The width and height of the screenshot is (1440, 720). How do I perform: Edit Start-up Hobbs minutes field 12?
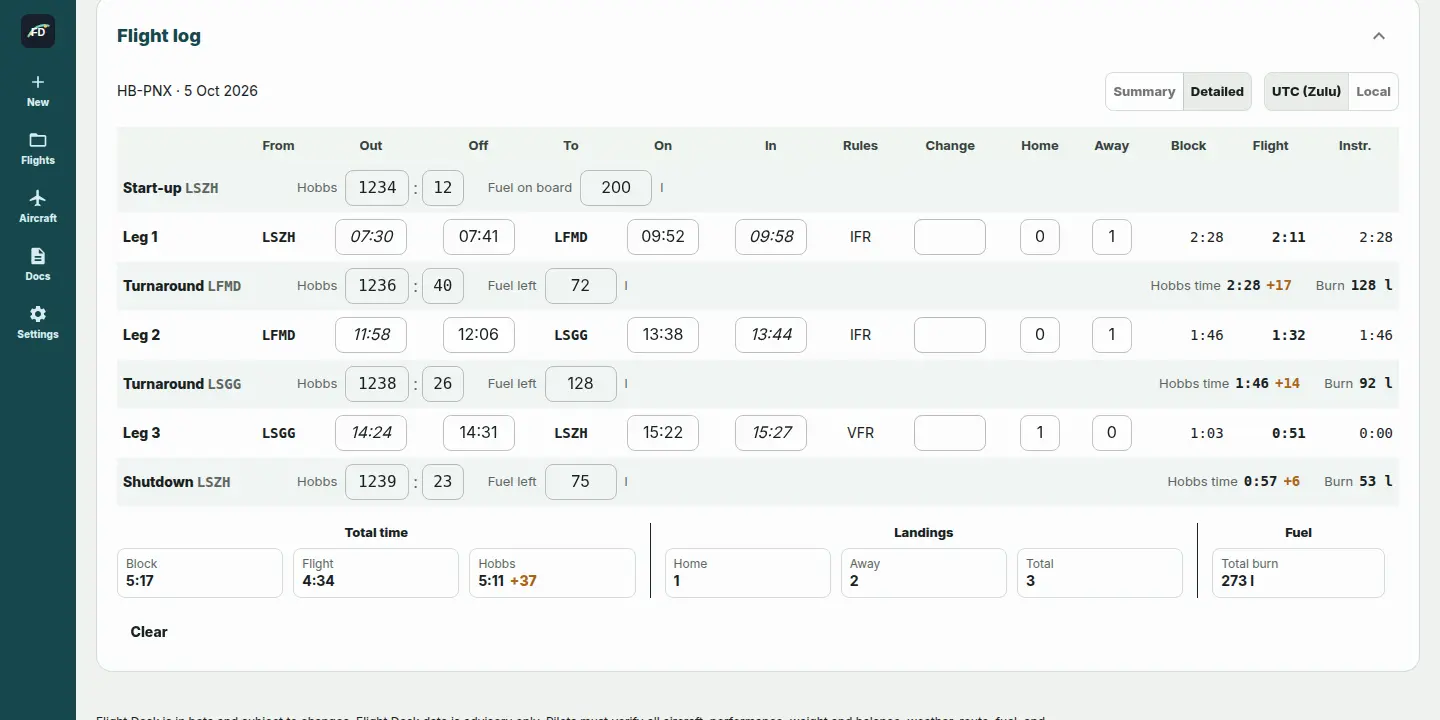pos(443,188)
